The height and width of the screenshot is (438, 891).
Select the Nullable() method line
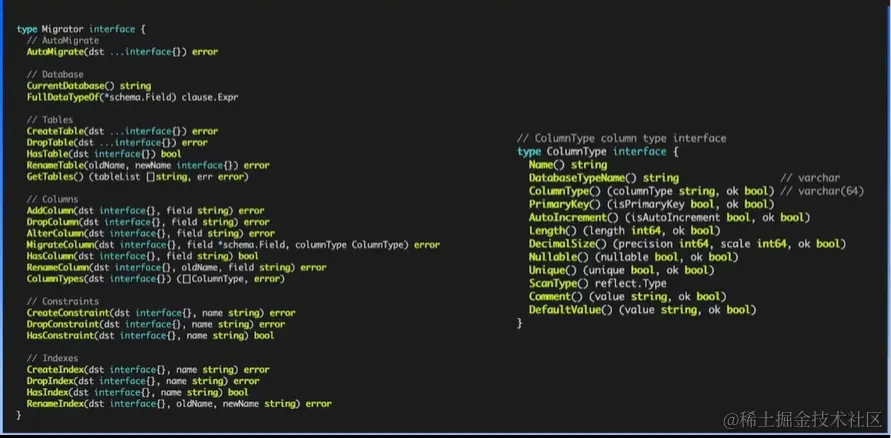(634, 257)
